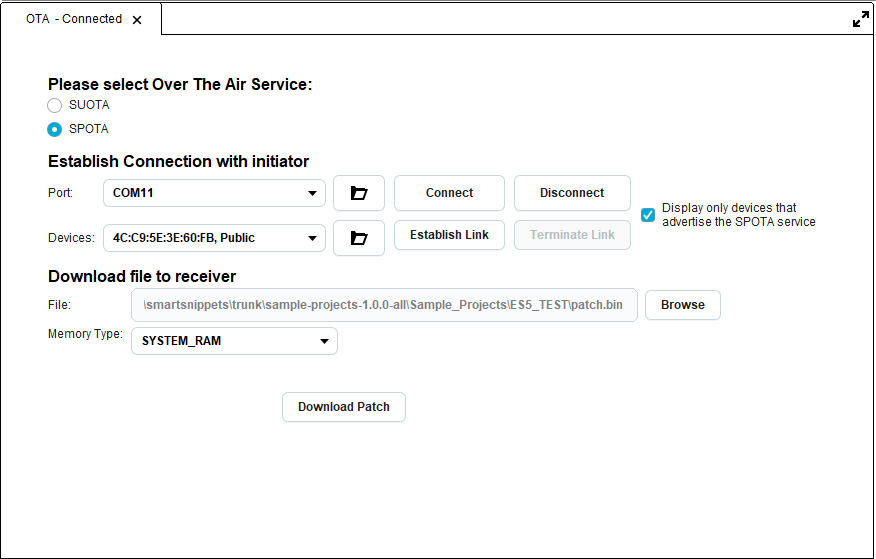876x559 pixels.
Task: Select the SPOTA radio button
Action: (x=54, y=129)
